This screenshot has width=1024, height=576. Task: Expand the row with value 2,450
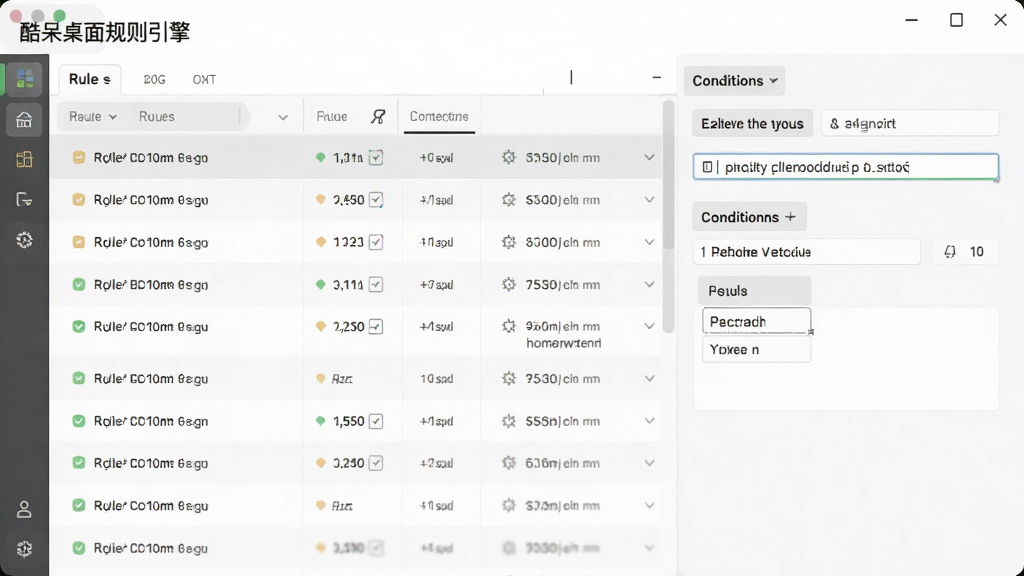click(649, 200)
